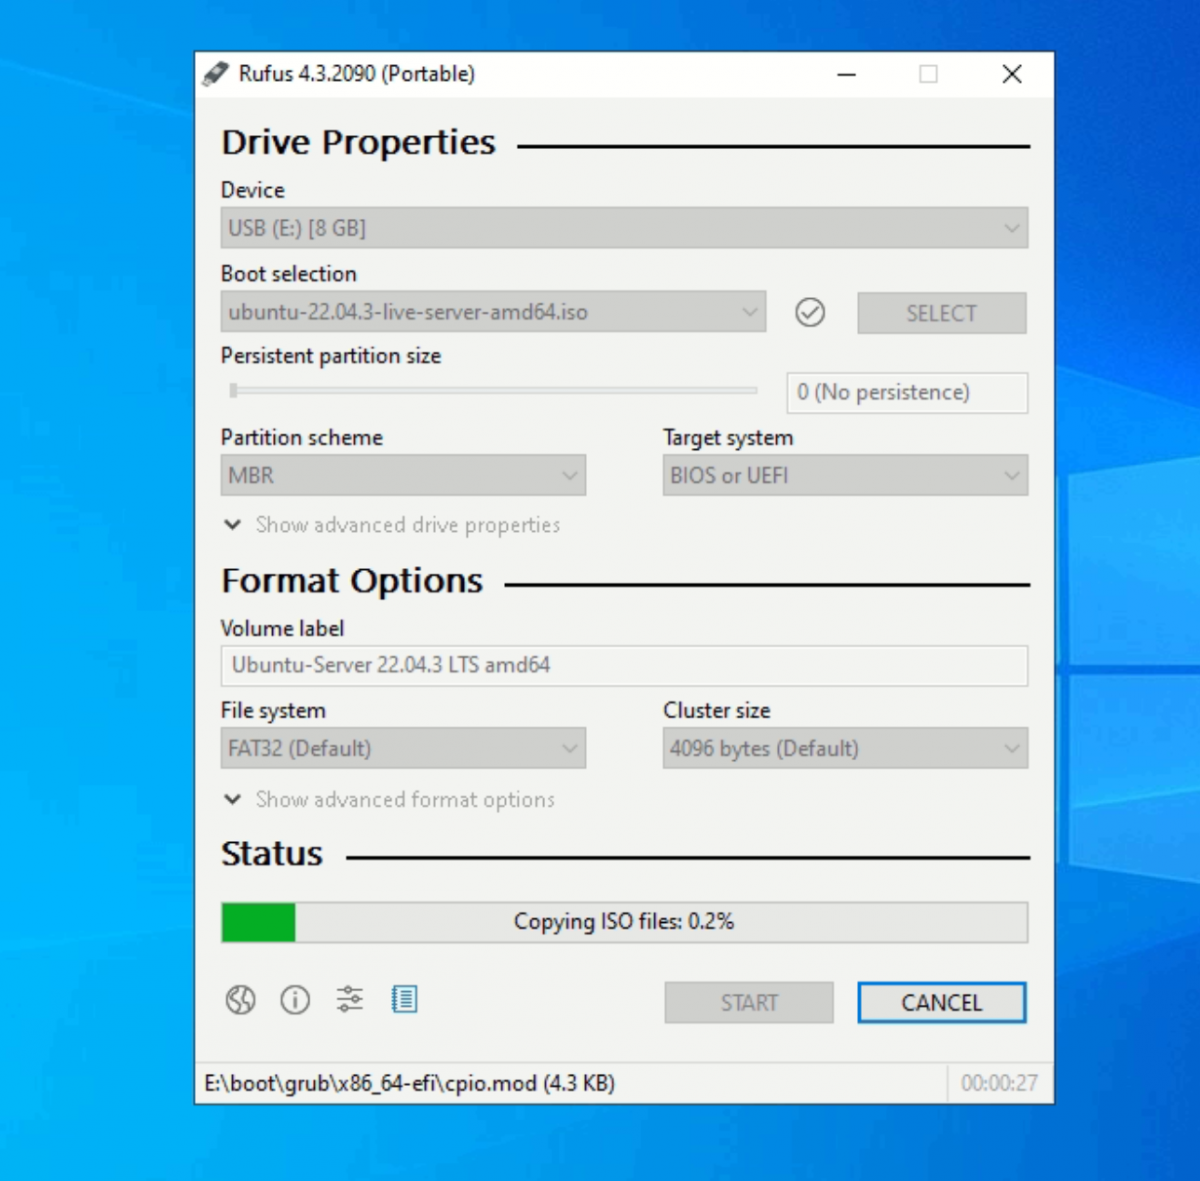Image resolution: width=1200 pixels, height=1181 pixels.
Task: Expand Show advanced drive properties
Action: [391, 525]
